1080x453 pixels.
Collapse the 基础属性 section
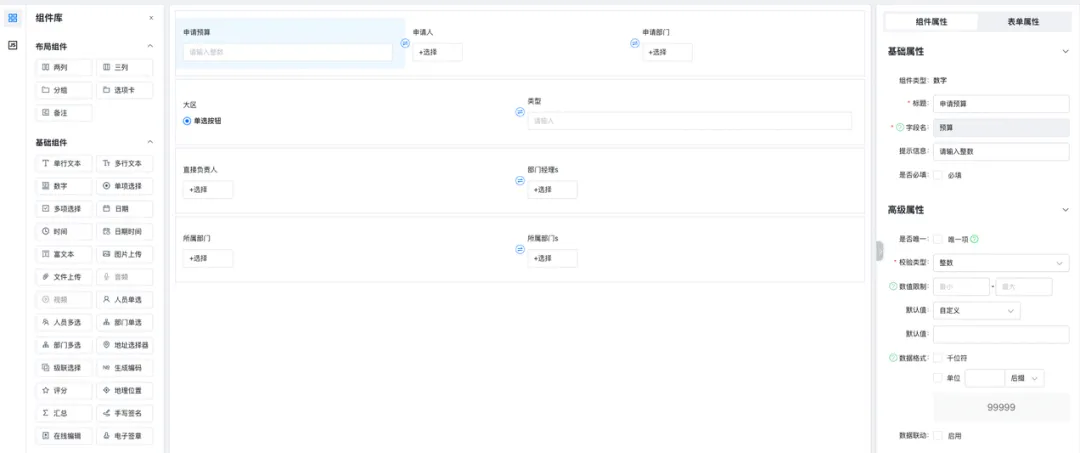(x=1064, y=51)
